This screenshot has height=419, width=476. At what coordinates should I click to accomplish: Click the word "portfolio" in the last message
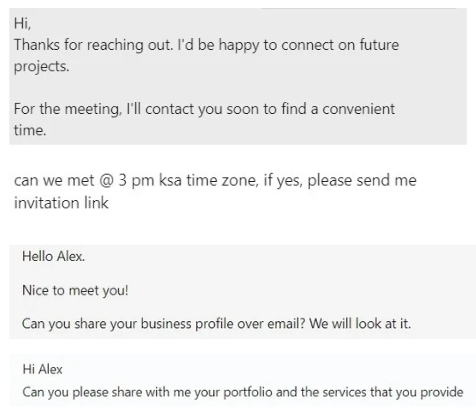248,392
